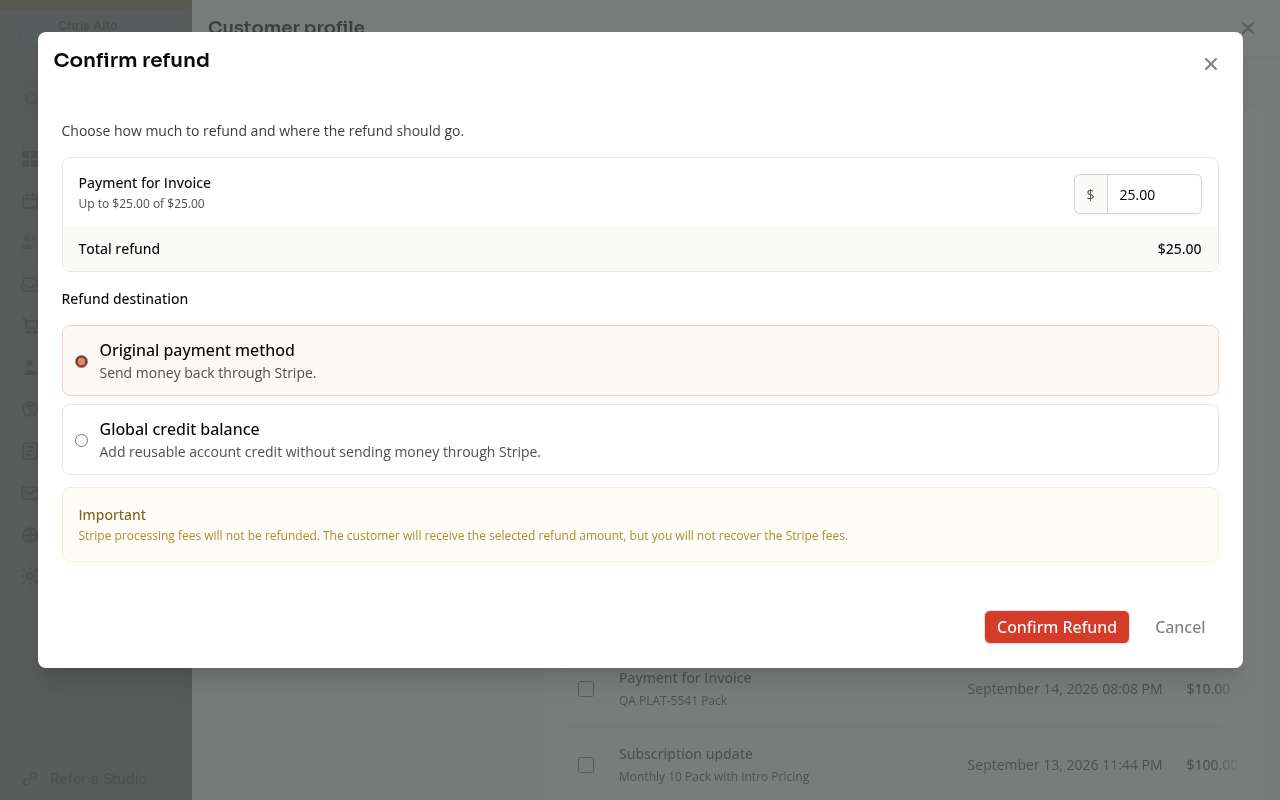Click 'September 13, 2026 11:44 PM' date

[1064, 765]
